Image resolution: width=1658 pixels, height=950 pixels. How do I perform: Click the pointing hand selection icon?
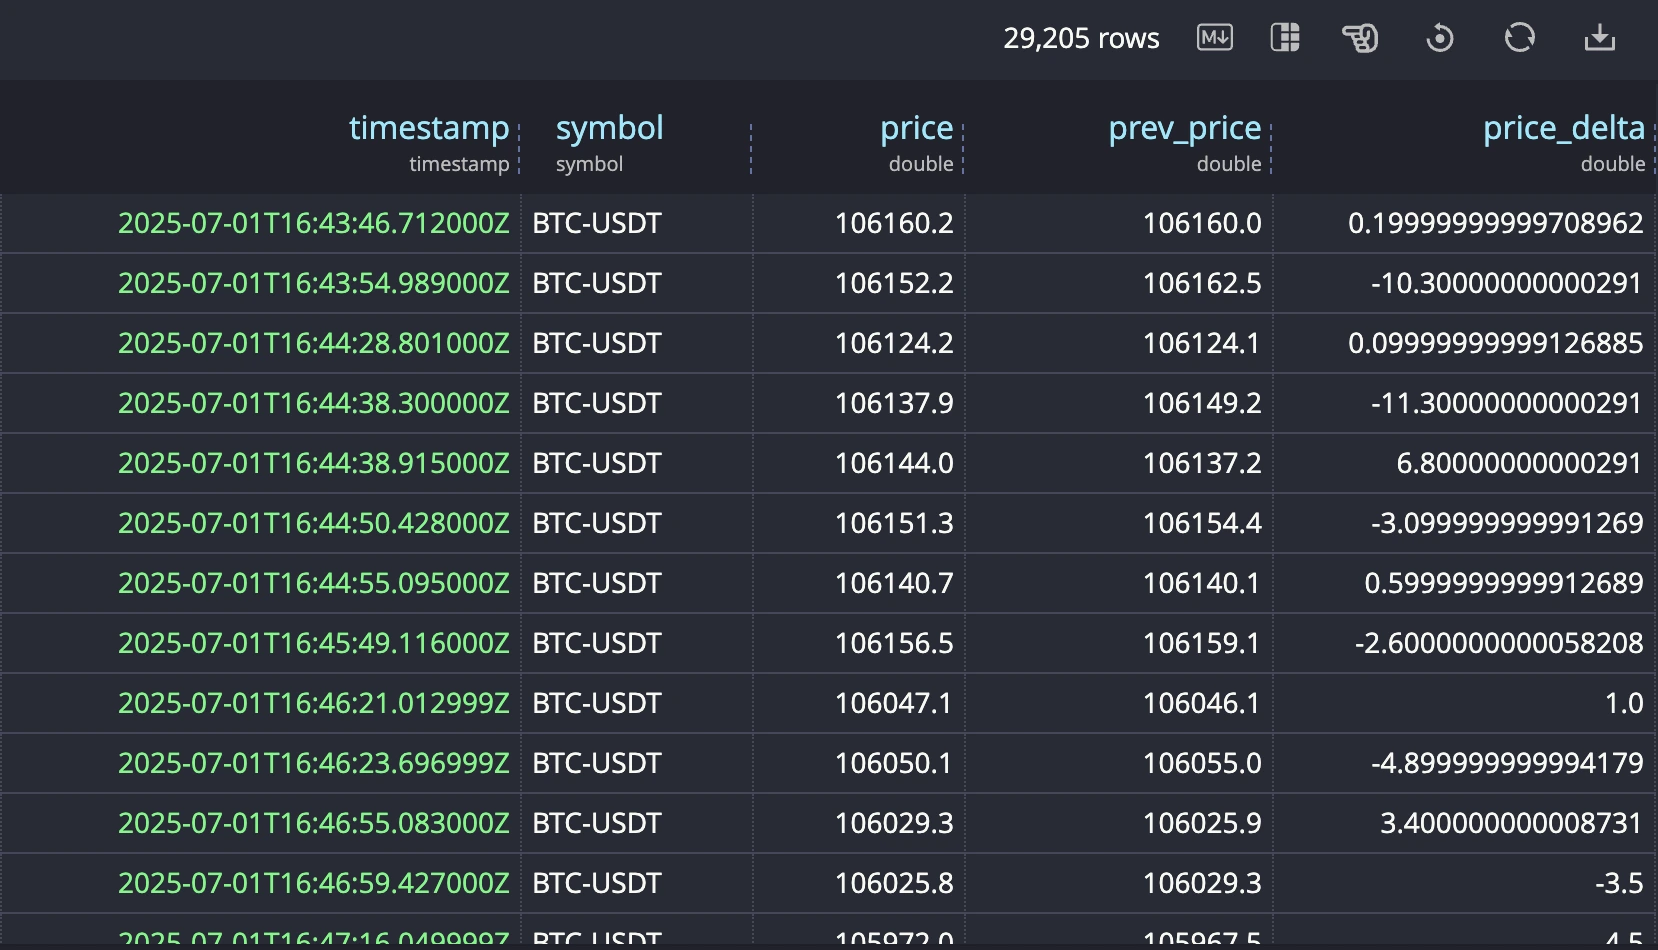coord(1360,38)
